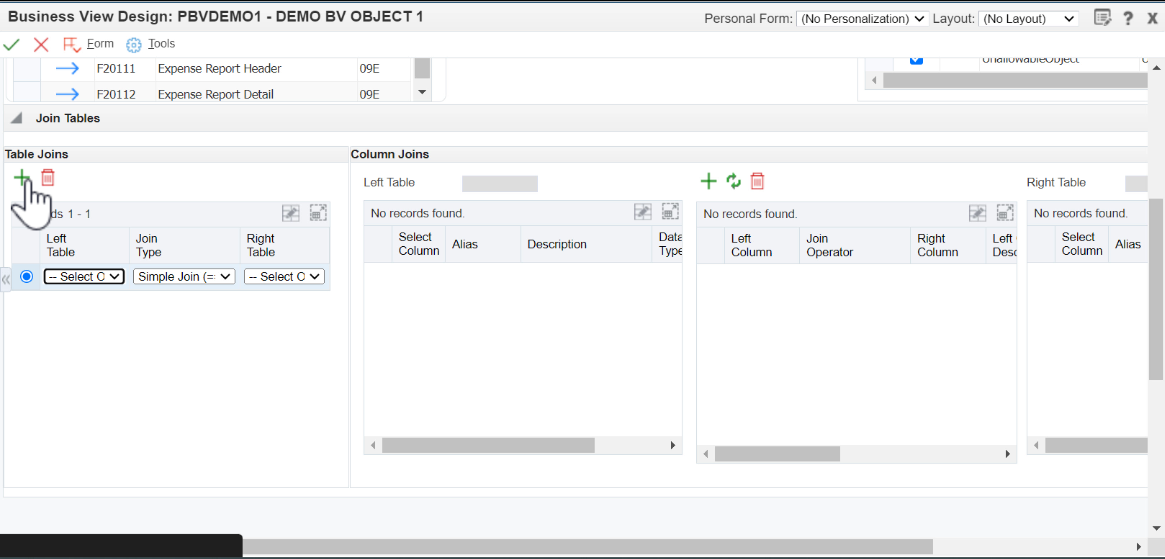Open the Right Table select dropdown
This screenshot has height=559, width=1165.
[x=285, y=277]
